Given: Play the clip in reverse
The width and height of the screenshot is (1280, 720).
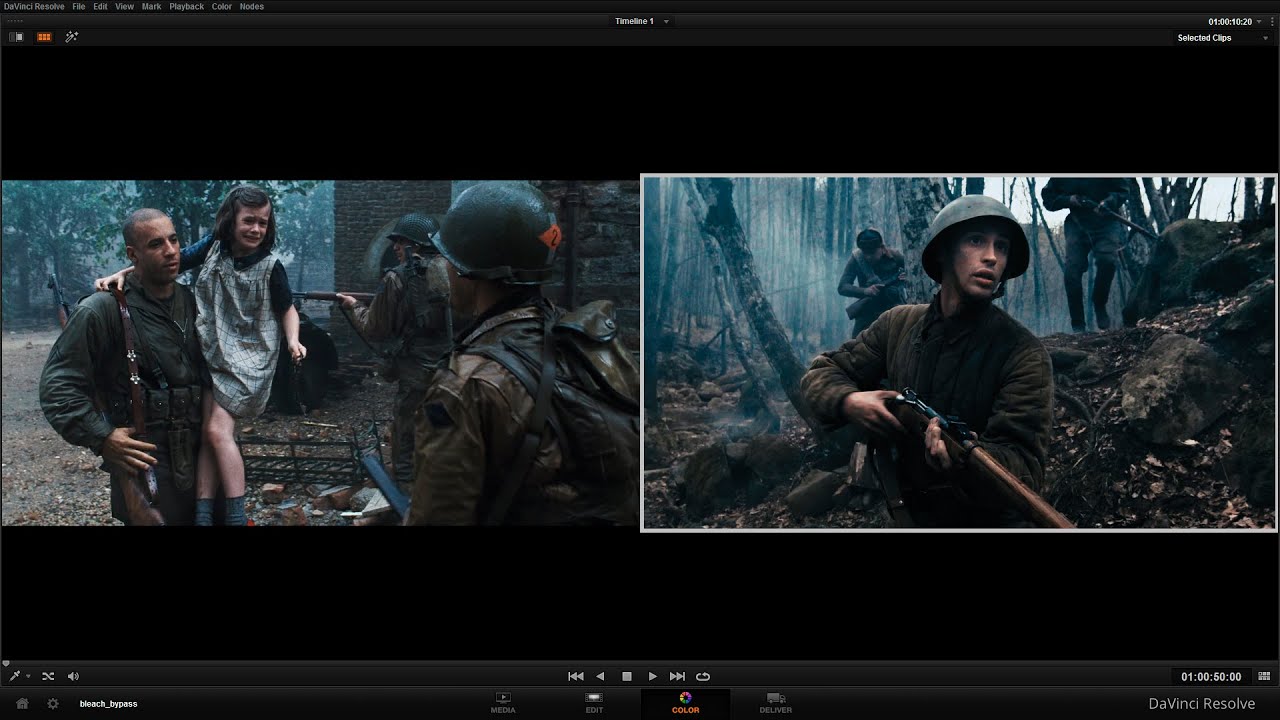Looking at the screenshot, I should (x=600, y=676).
